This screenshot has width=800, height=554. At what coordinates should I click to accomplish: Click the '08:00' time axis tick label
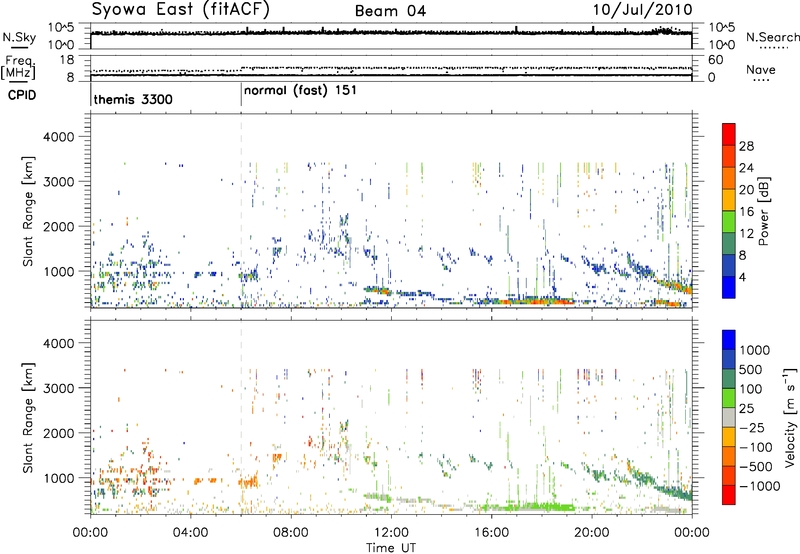291,533
